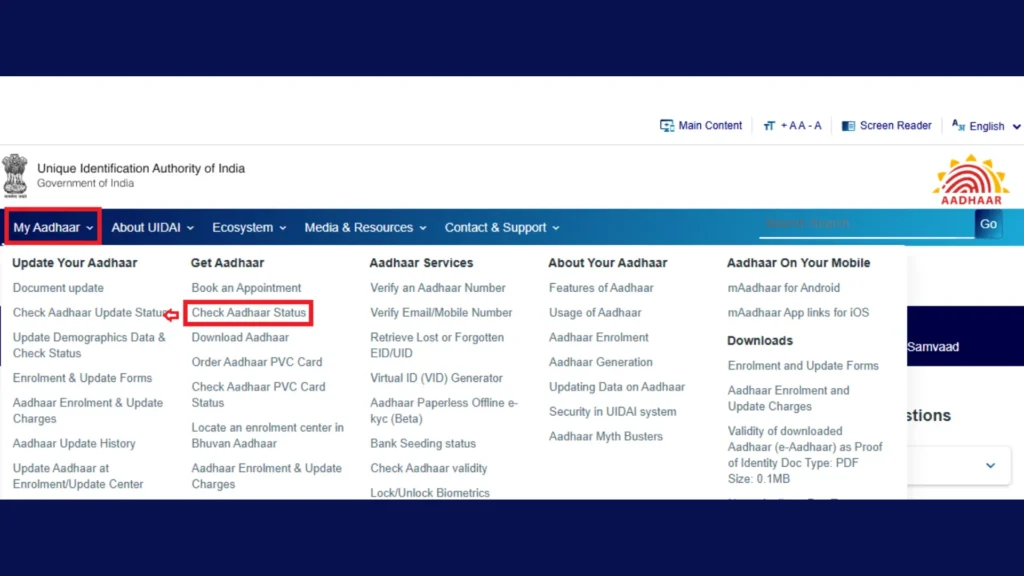Image resolution: width=1024 pixels, height=576 pixels.
Task: Open Update Demographics Data & Check Status
Action: click(x=89, y=345)
